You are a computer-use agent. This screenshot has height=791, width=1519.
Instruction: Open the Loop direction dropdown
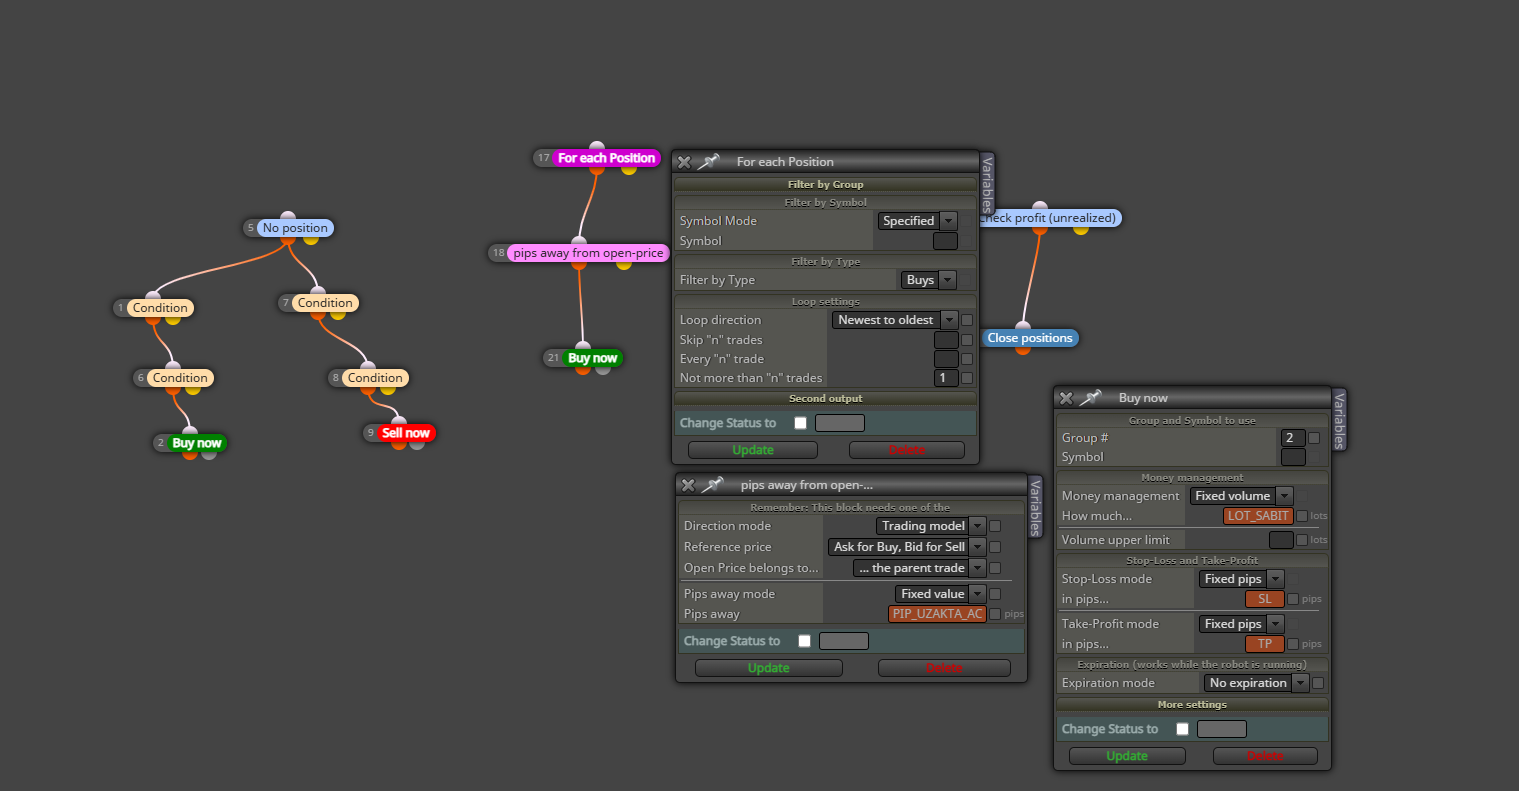[896, 320]
